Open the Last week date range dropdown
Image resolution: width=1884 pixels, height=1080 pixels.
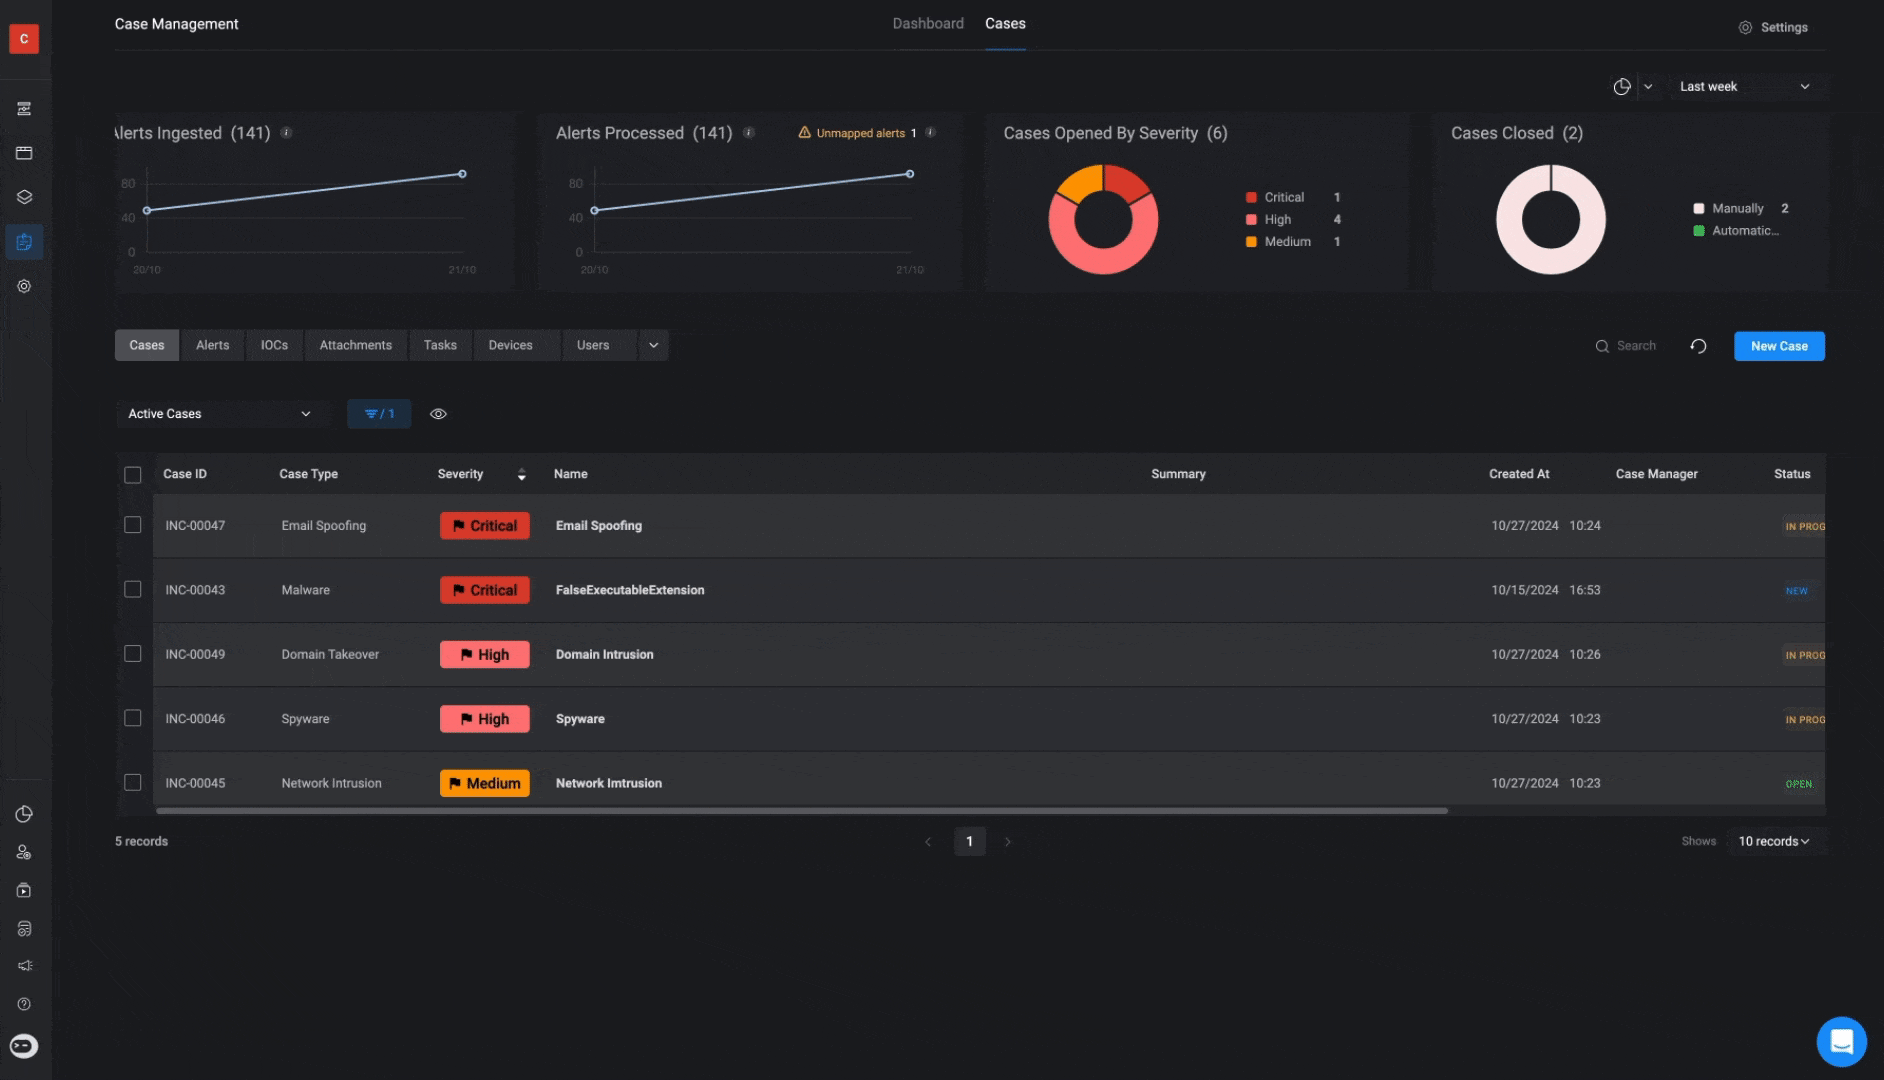1745,87
